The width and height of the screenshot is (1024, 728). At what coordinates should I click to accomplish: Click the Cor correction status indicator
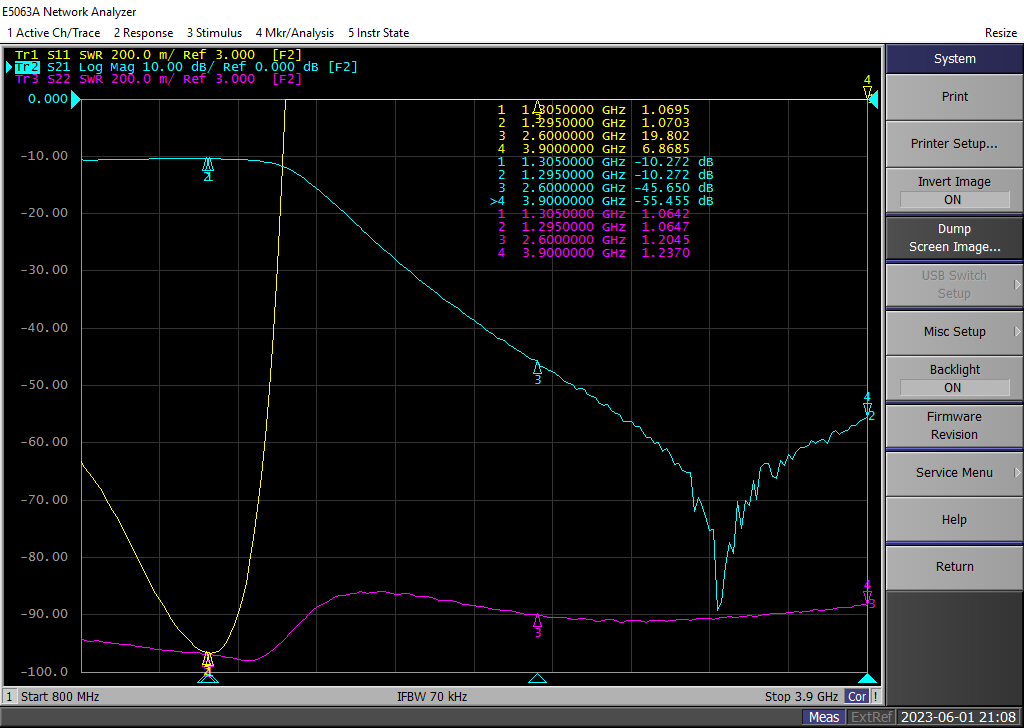tap(856, 696)
